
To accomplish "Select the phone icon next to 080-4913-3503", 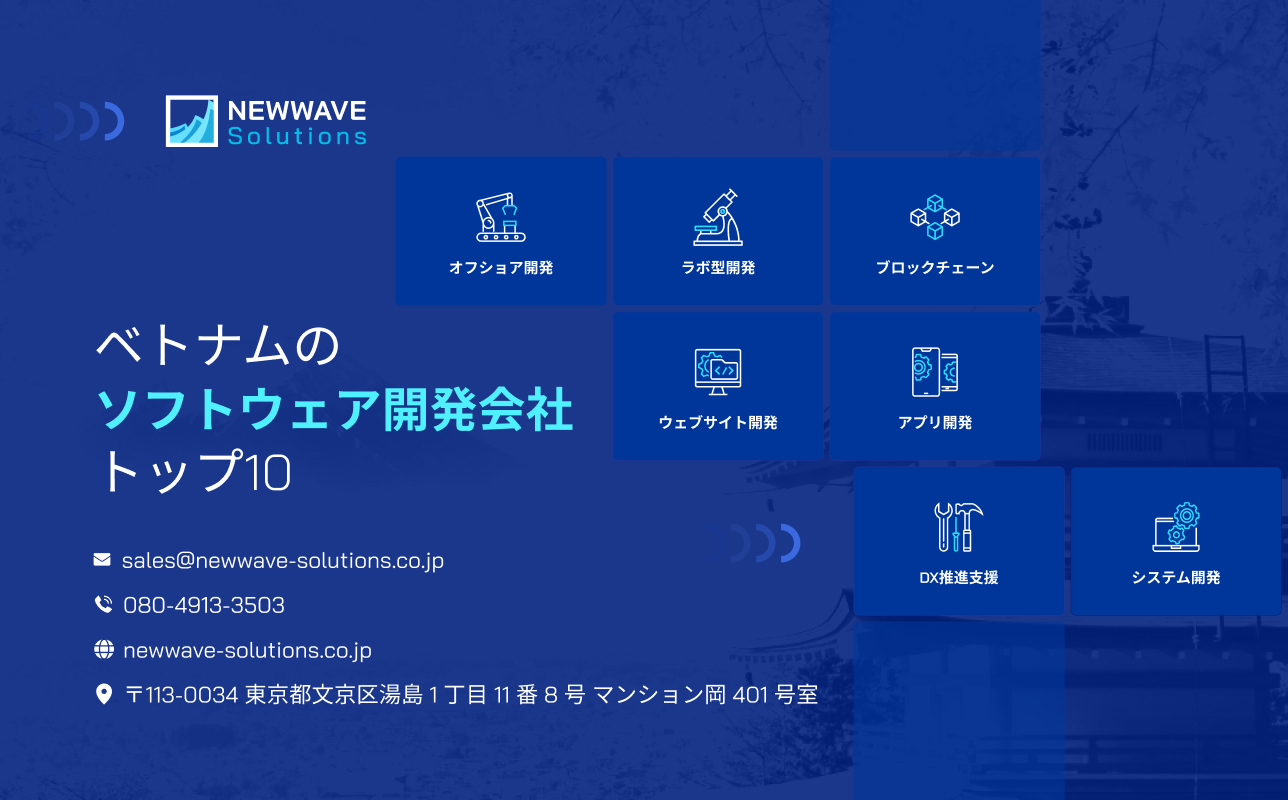I will (x=101, y=604).
